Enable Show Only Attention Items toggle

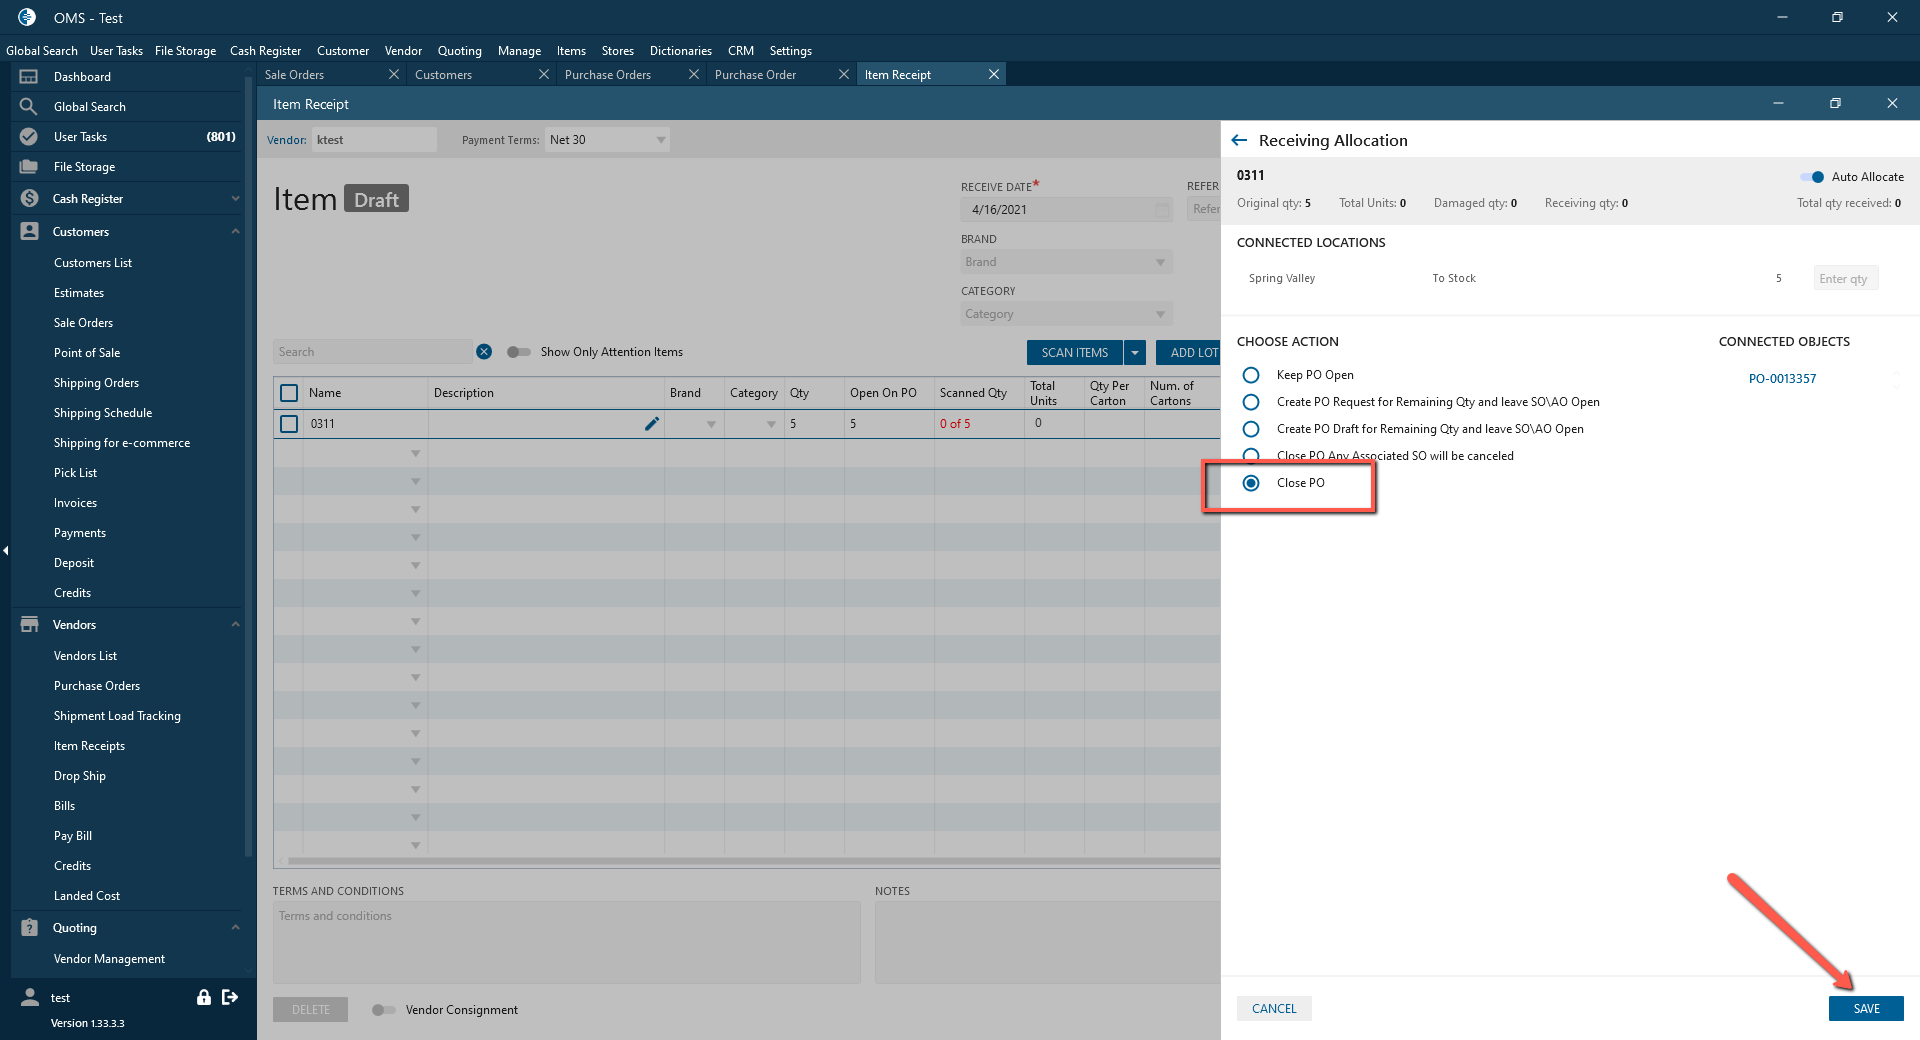click(x=518, y=352)
